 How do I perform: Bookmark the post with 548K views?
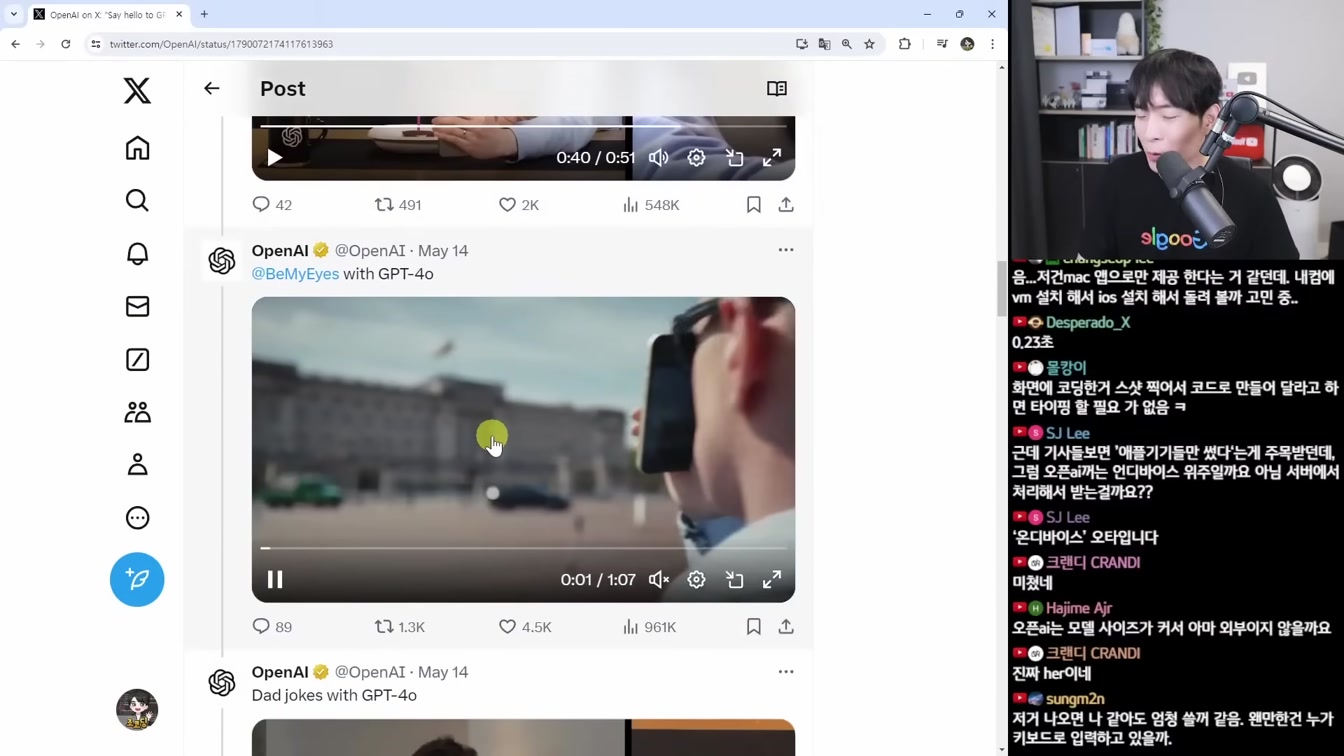pyautogui.click(x=754, y=205)
